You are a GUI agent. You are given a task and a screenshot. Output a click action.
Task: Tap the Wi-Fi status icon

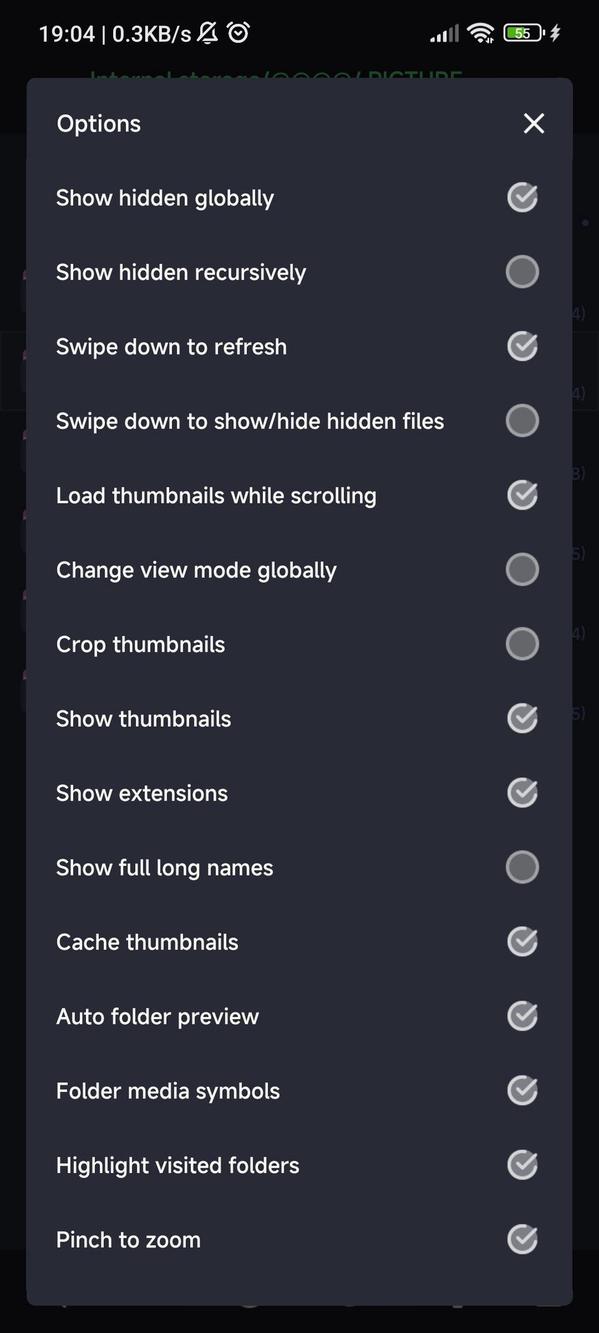click(481, 32)
